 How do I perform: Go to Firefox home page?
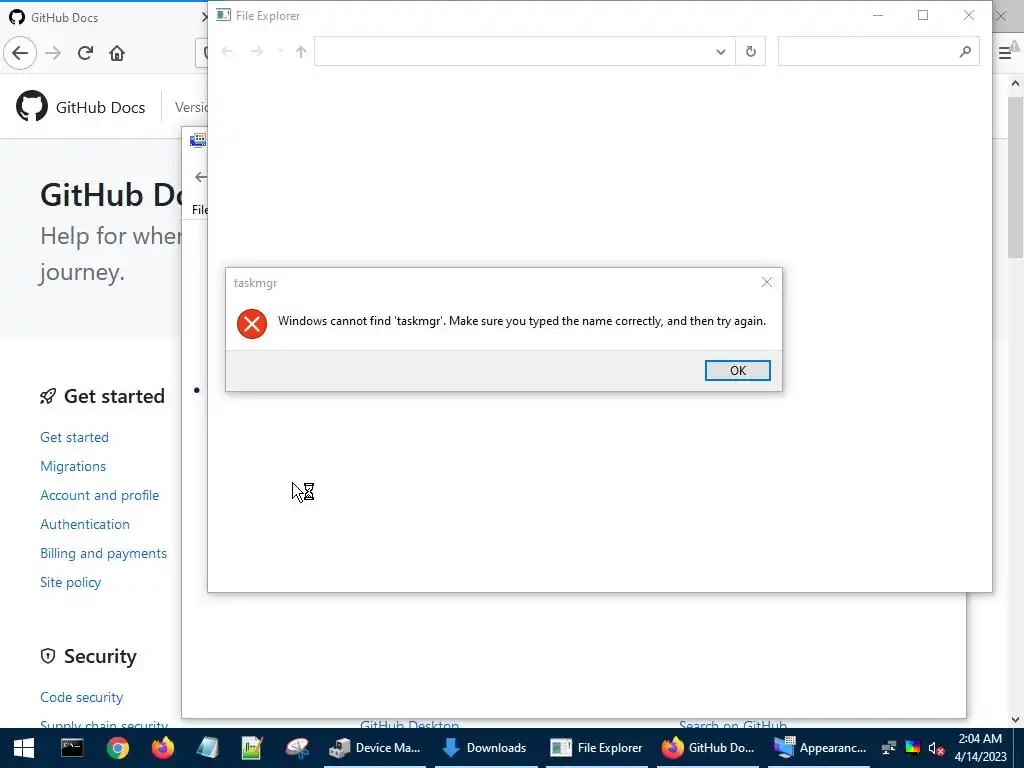click(117, 53)
